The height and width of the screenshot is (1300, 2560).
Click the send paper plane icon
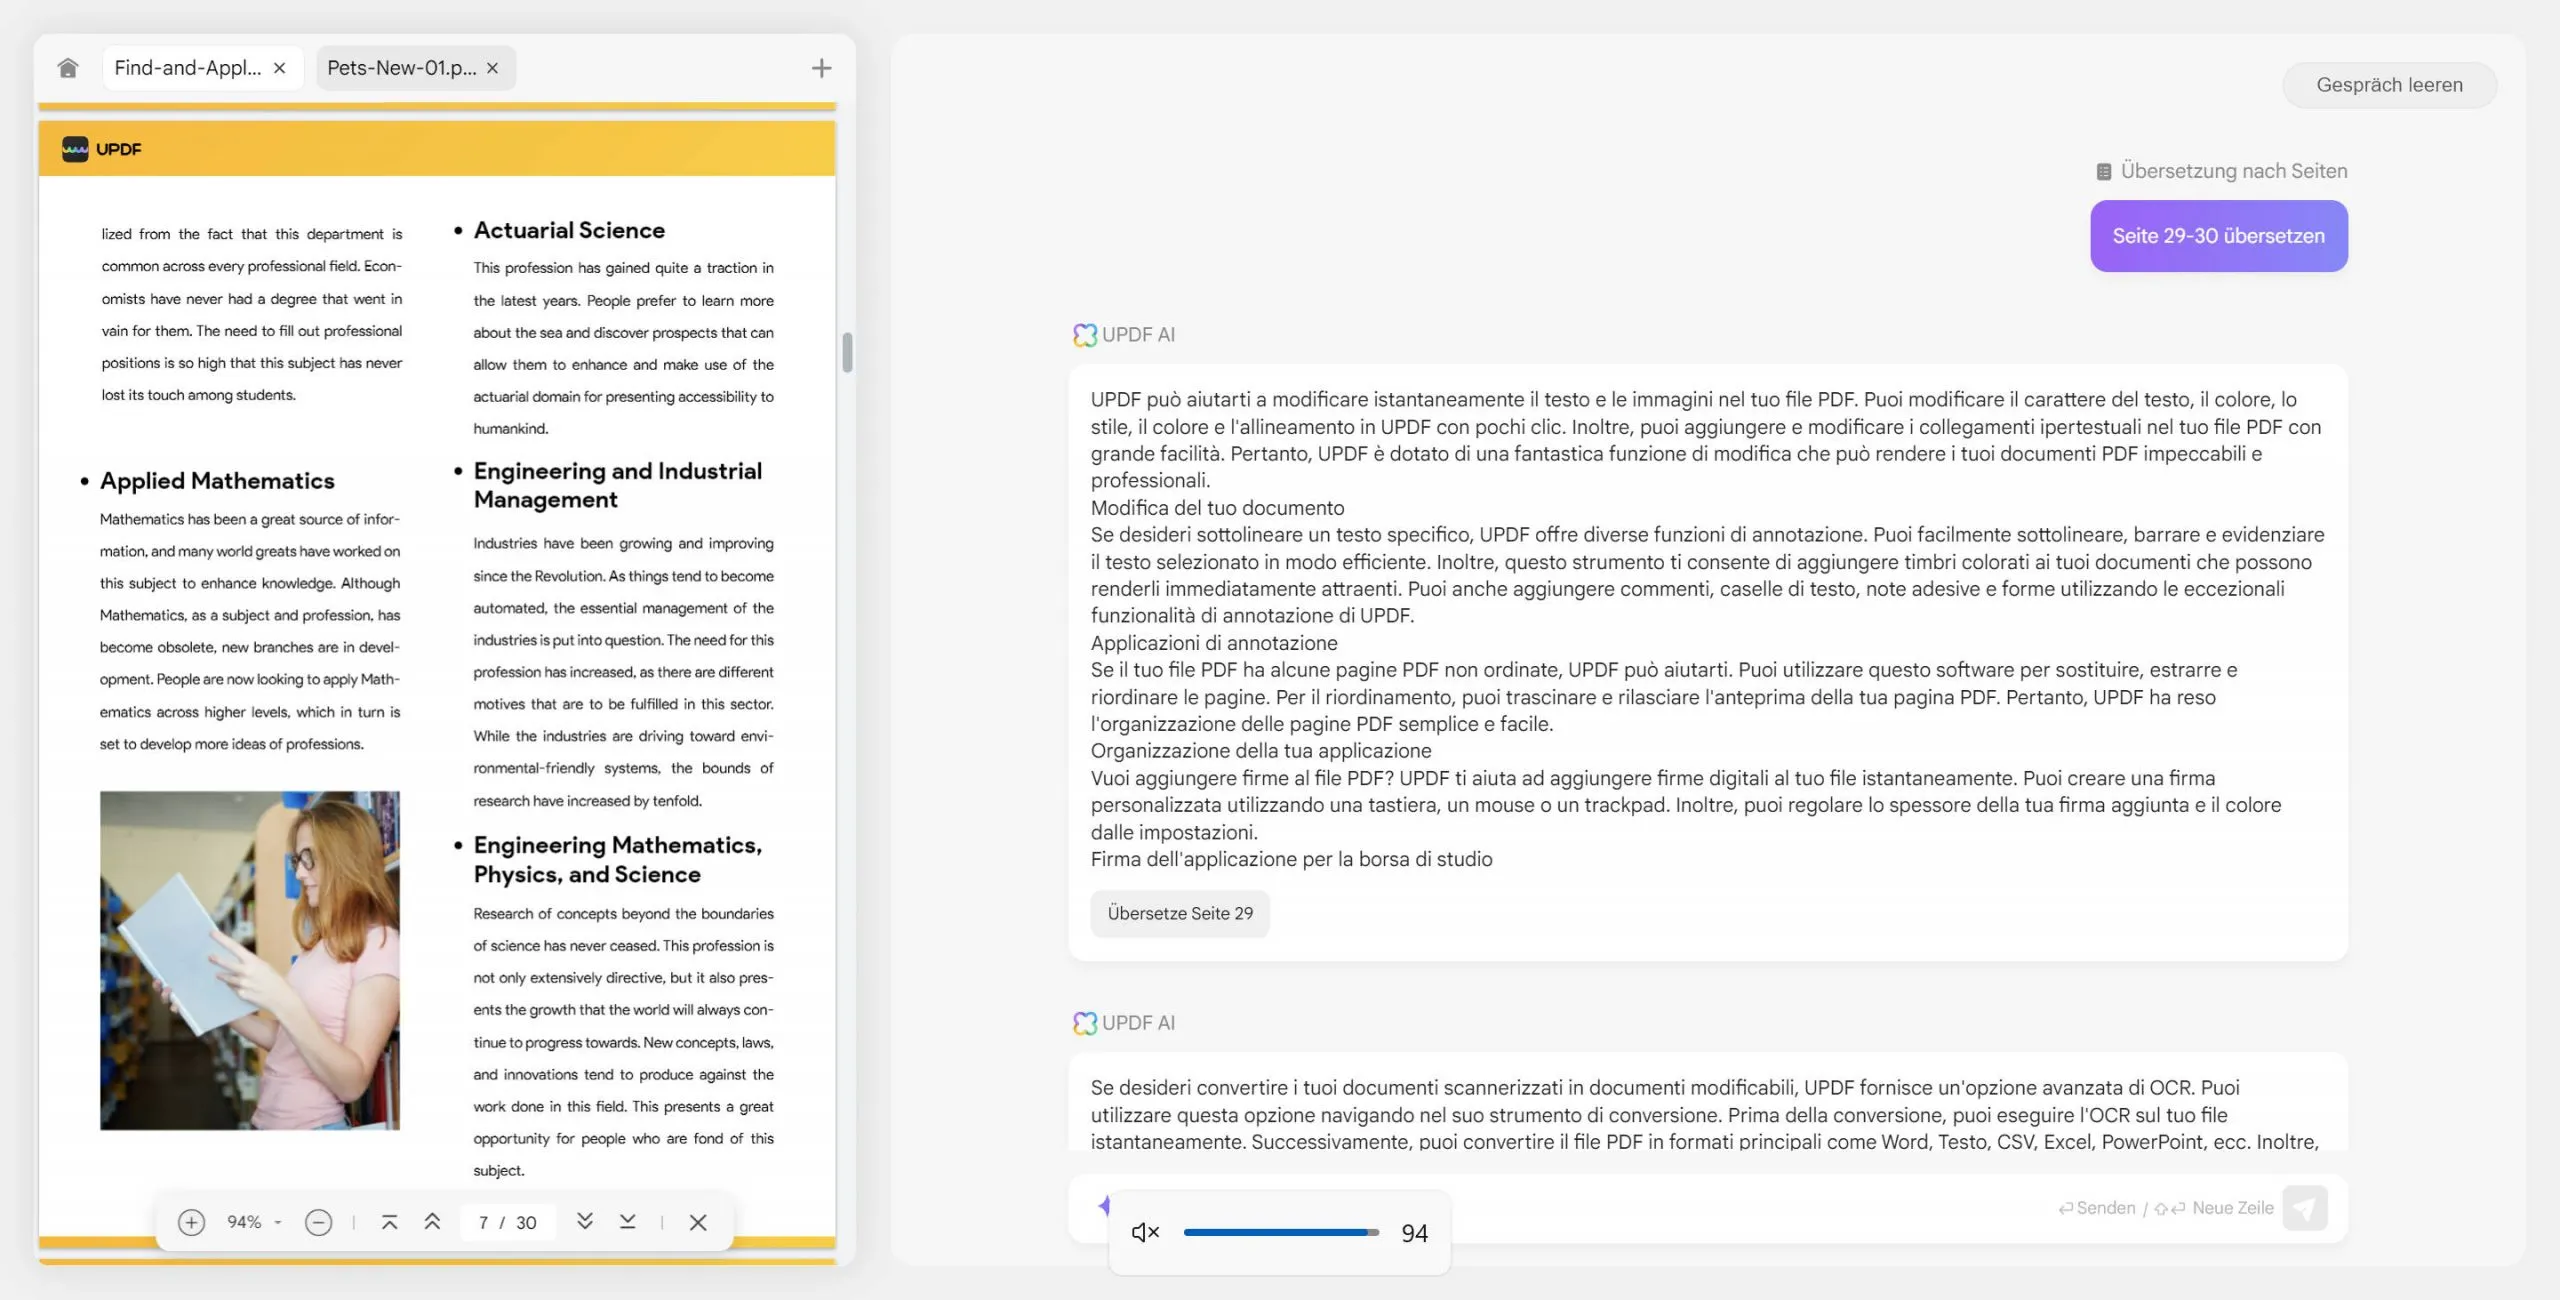click(x=2304, y=1208)
